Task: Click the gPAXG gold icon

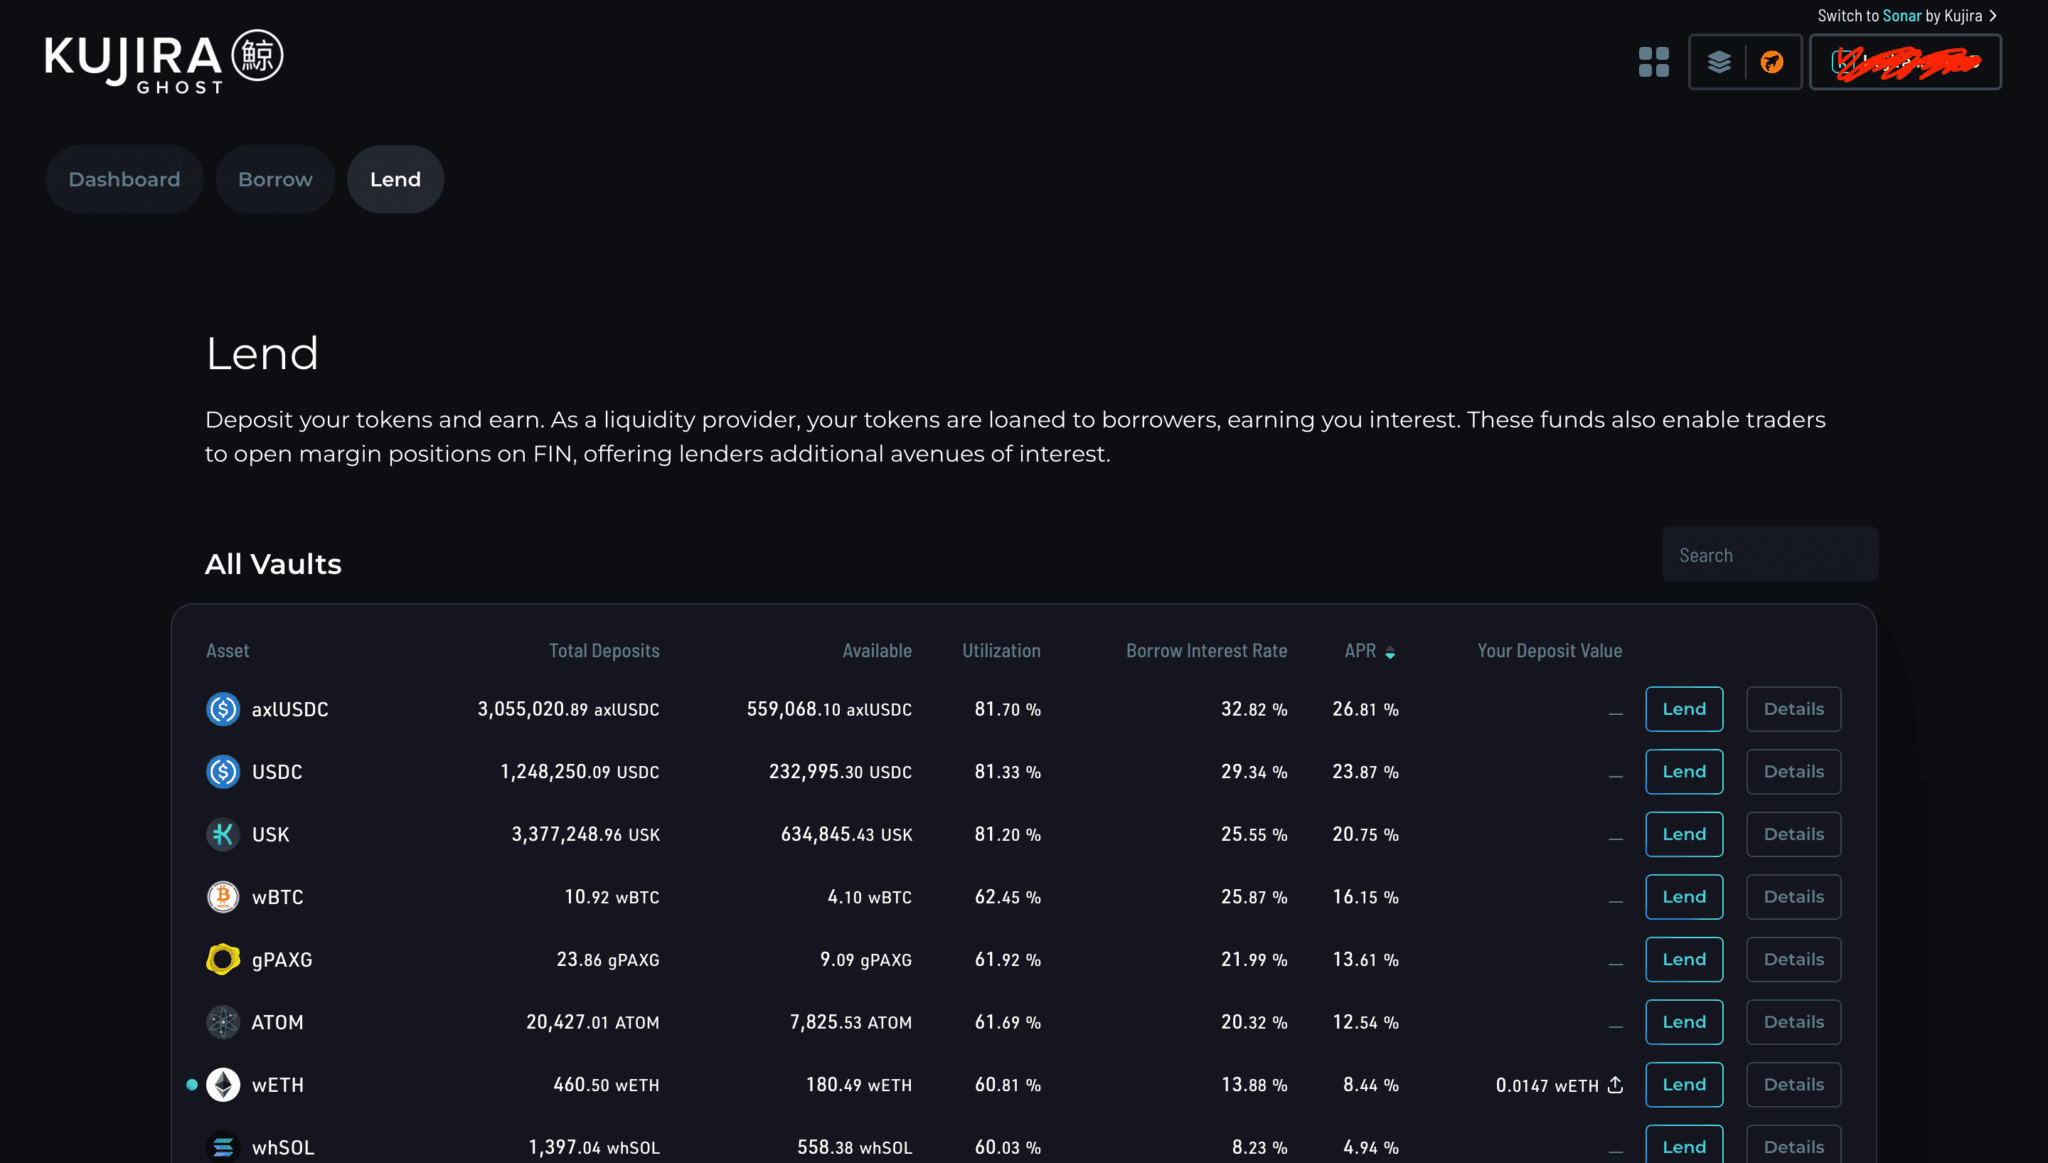Action: click(x=223, y=959)
